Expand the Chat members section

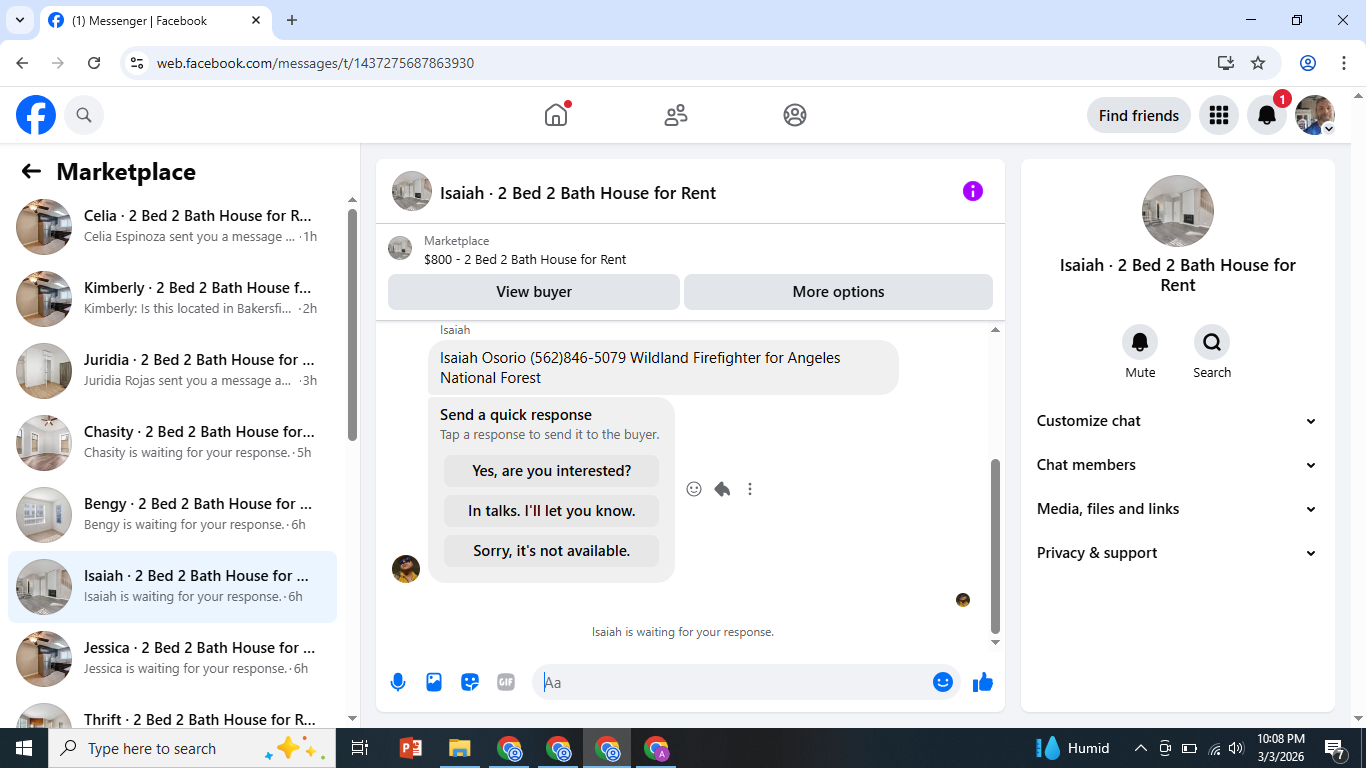point(1177,465)
